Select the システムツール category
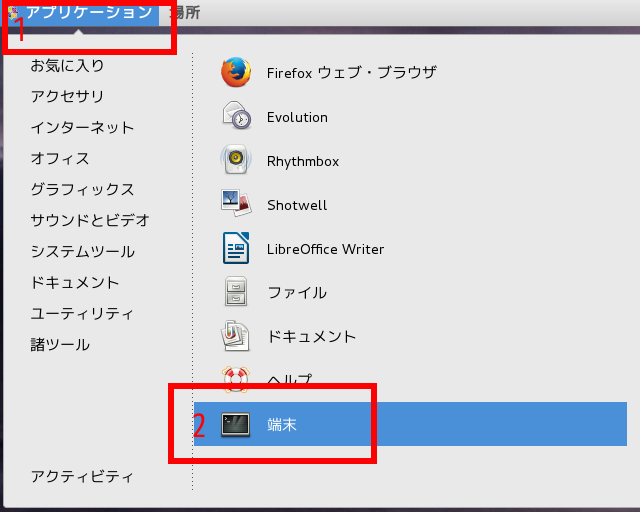The width and height of the screenshot is (640, 512). click(x=82, y=251)
